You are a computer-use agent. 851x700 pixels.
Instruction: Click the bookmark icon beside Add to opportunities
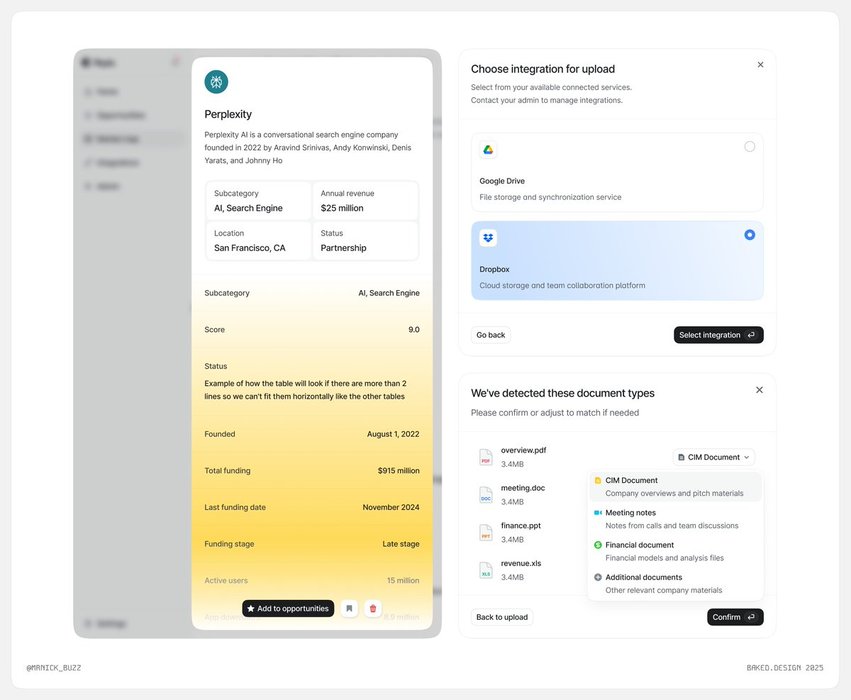click(x=349, y=608)
